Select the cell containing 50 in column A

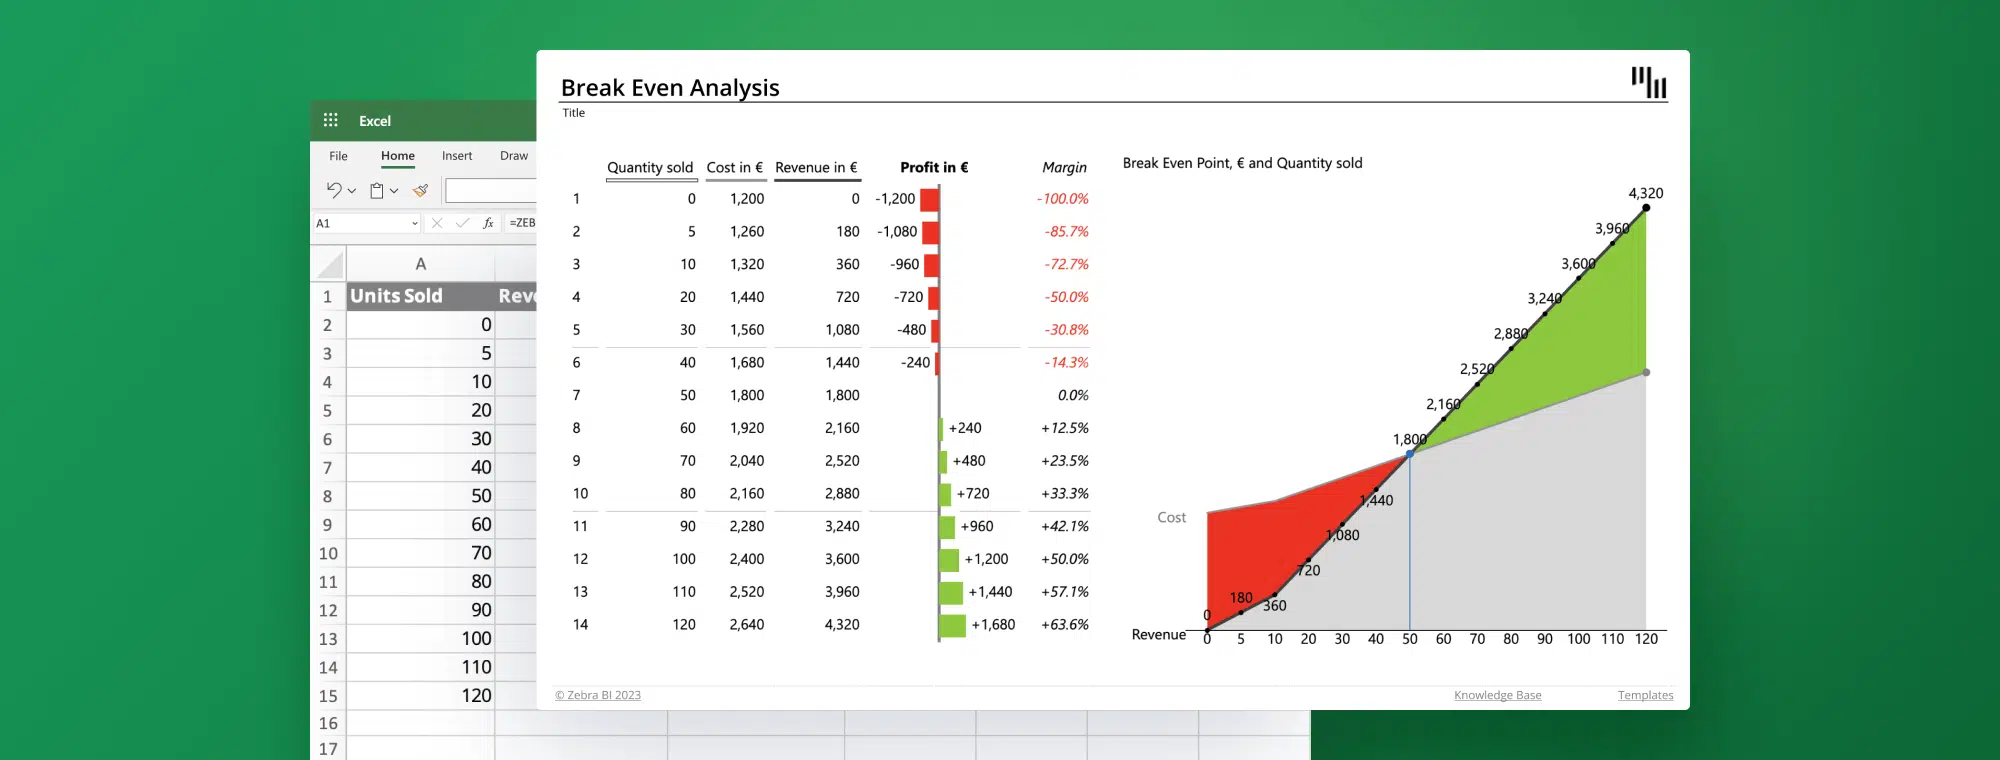pos(421,496)
